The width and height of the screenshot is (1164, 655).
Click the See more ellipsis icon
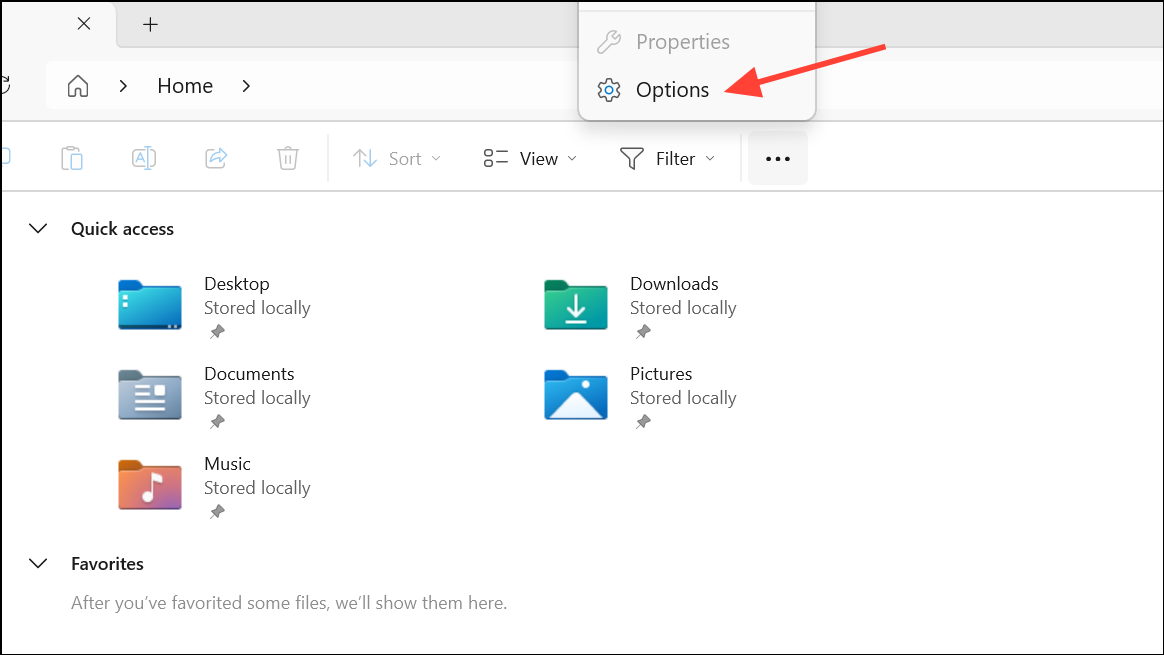(x=777, y=157)
